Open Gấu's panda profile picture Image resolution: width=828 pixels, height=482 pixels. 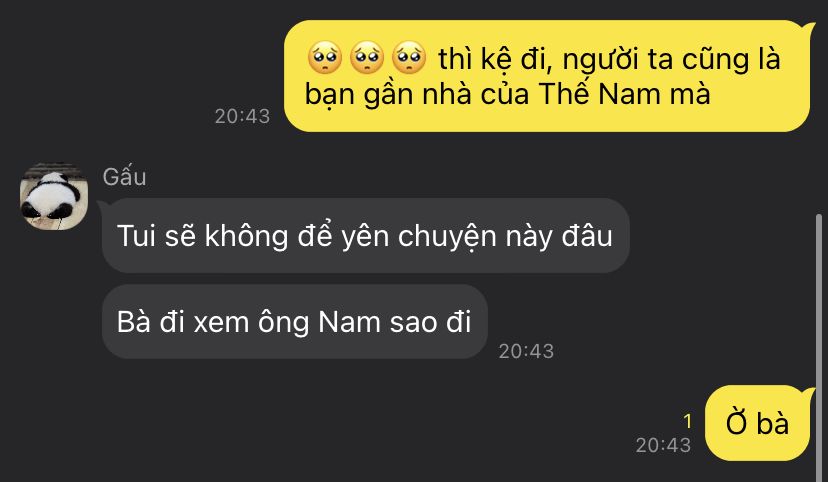pyautogui.click(x=54, y=197)
